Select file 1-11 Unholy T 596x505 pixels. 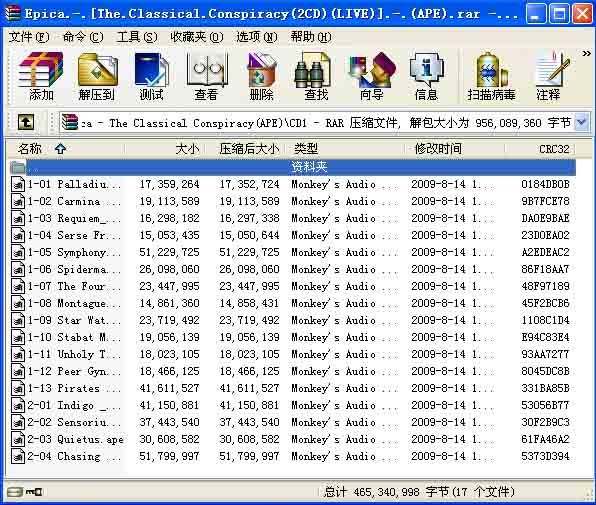(x=74, y=355)
